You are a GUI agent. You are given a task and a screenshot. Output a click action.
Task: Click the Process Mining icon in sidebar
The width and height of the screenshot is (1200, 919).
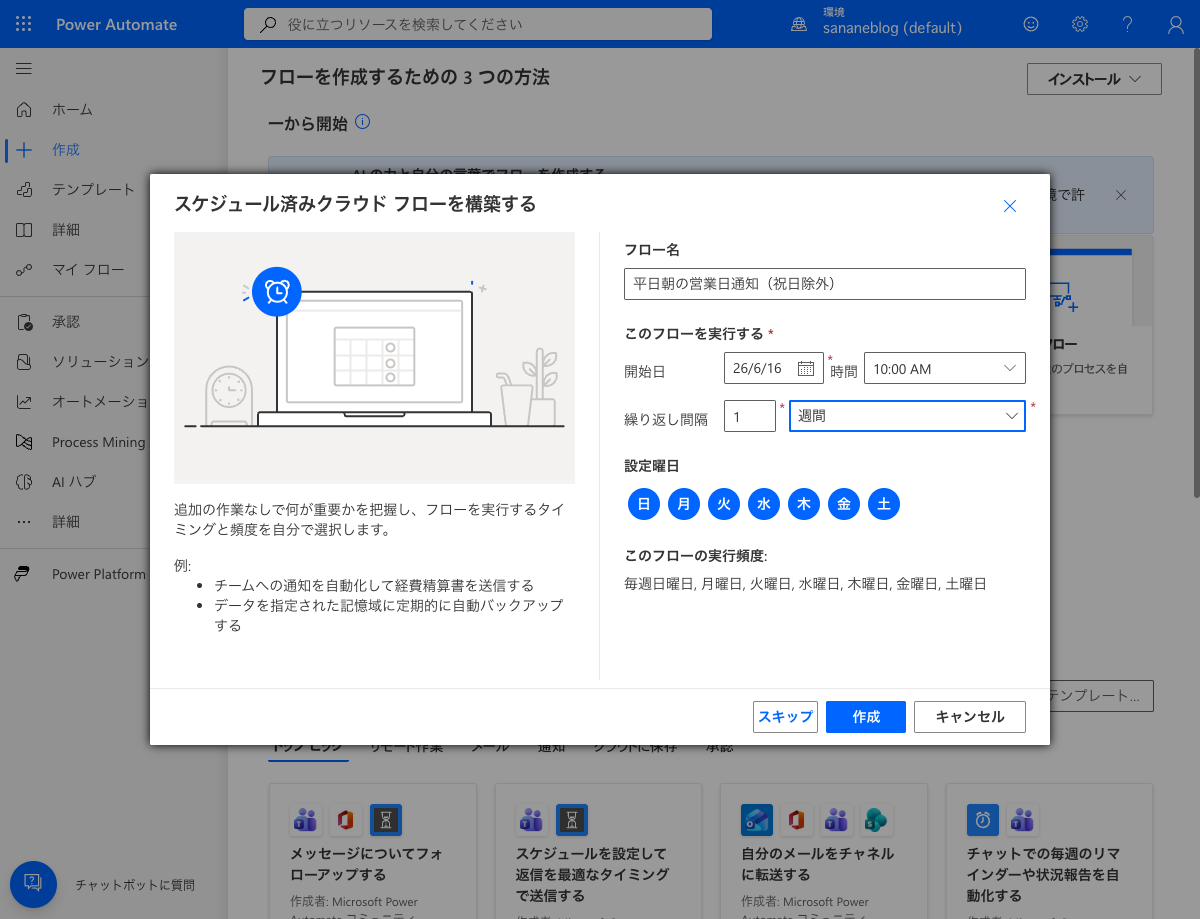[x=25, y=441]
